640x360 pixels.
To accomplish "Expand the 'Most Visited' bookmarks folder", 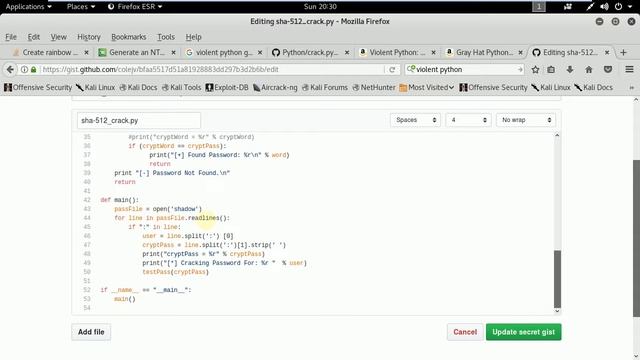I will pyautogui.click(x=427, y=87).
